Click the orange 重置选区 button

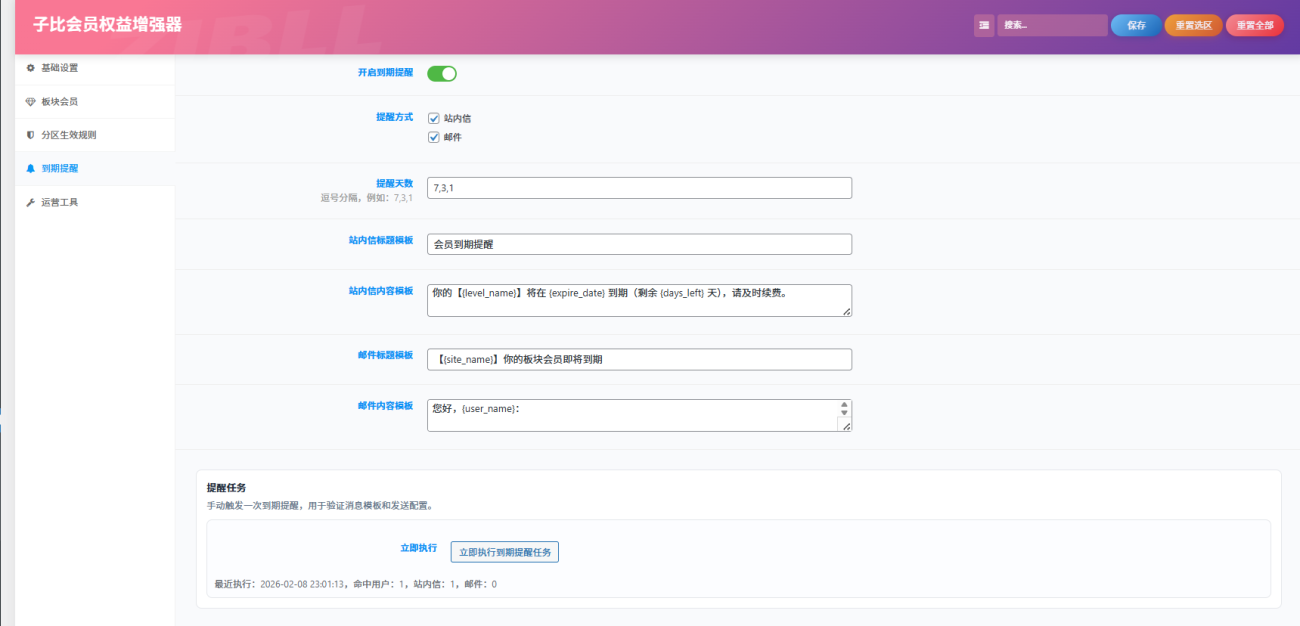[1193, 25]
